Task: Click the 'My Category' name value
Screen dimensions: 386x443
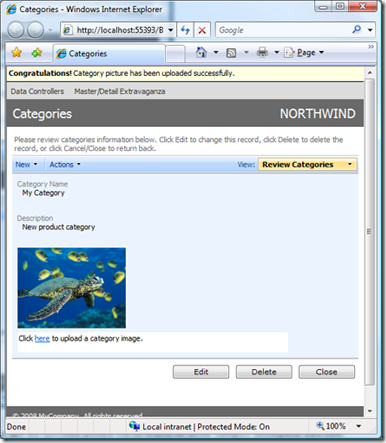Action: tap(43, 193)
